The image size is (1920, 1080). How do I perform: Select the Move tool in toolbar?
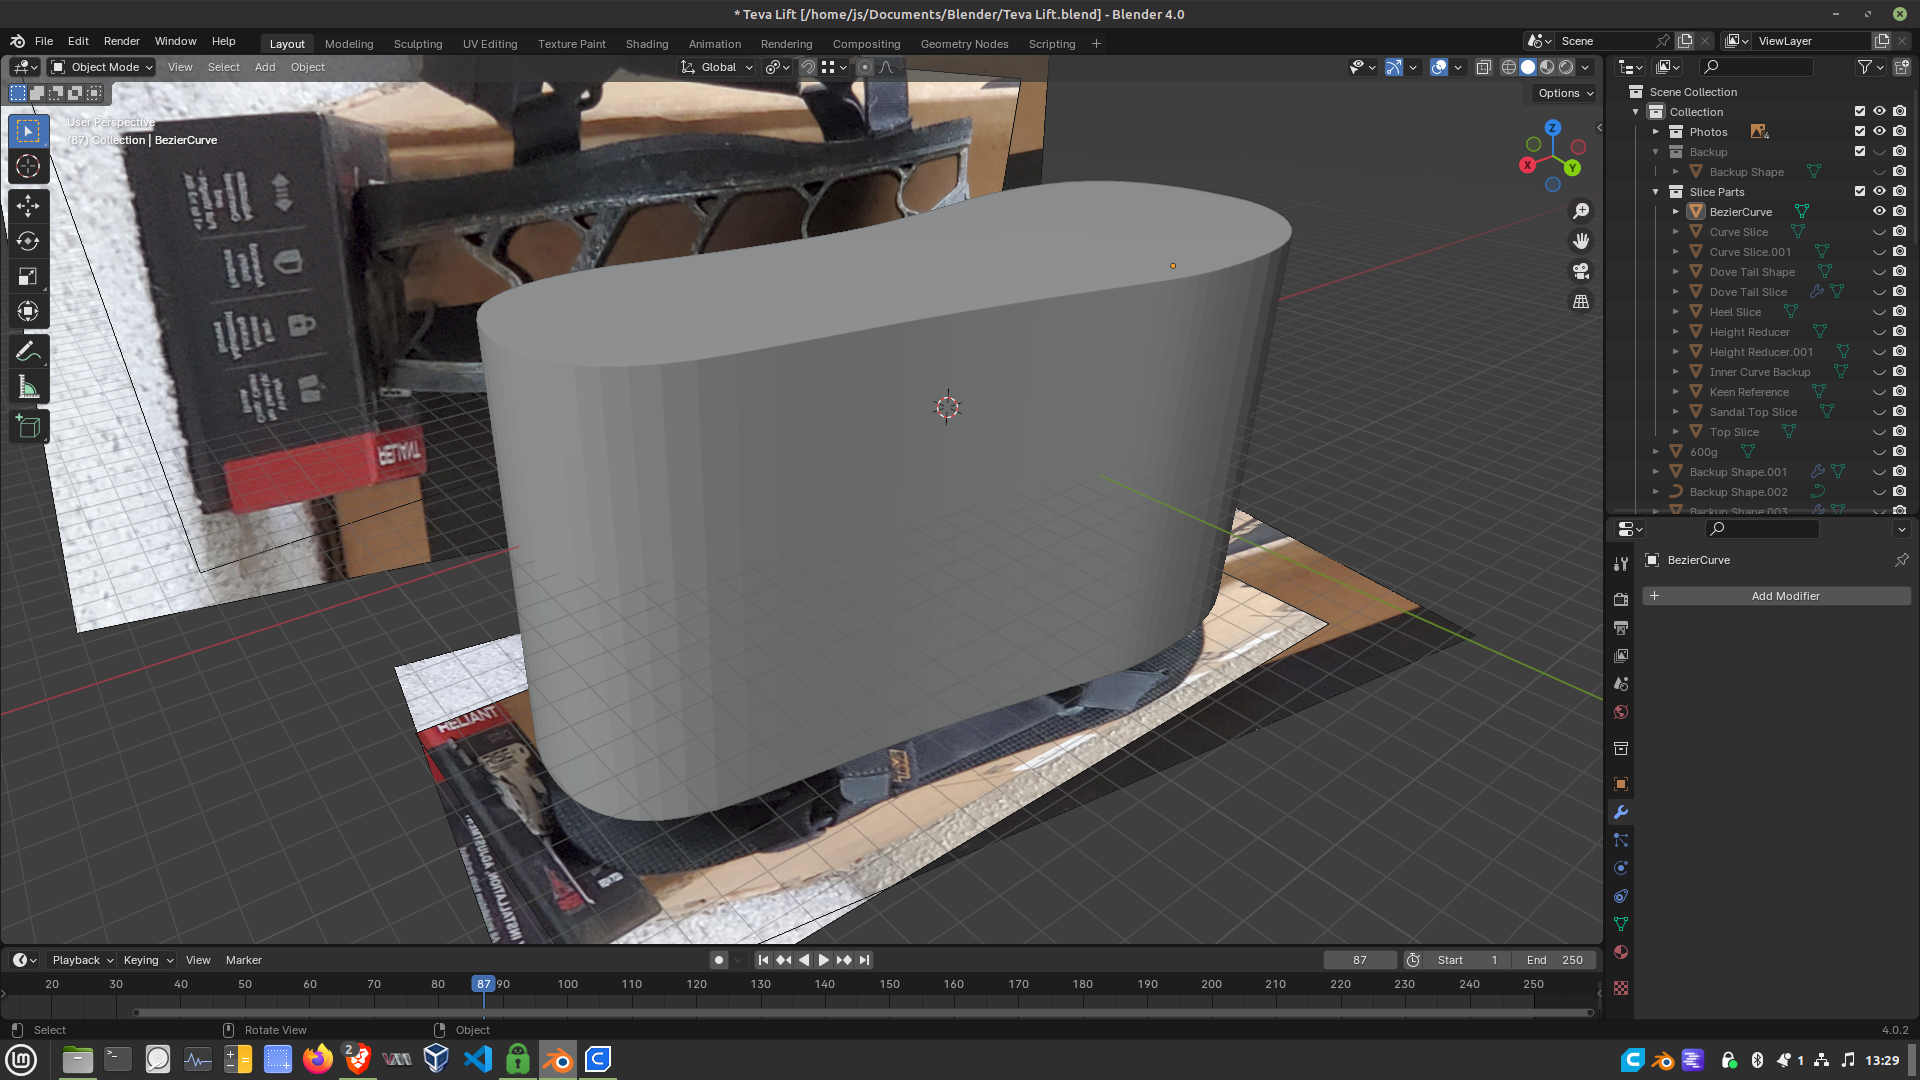tap(28, 205)
